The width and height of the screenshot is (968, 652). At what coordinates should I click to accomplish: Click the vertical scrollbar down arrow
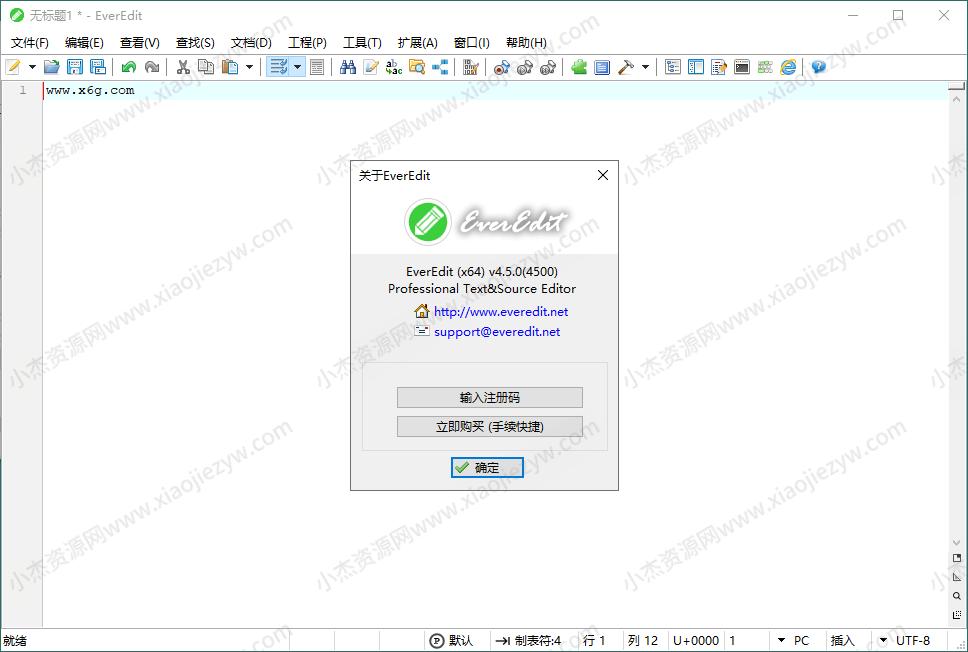(x=957, y=543)
